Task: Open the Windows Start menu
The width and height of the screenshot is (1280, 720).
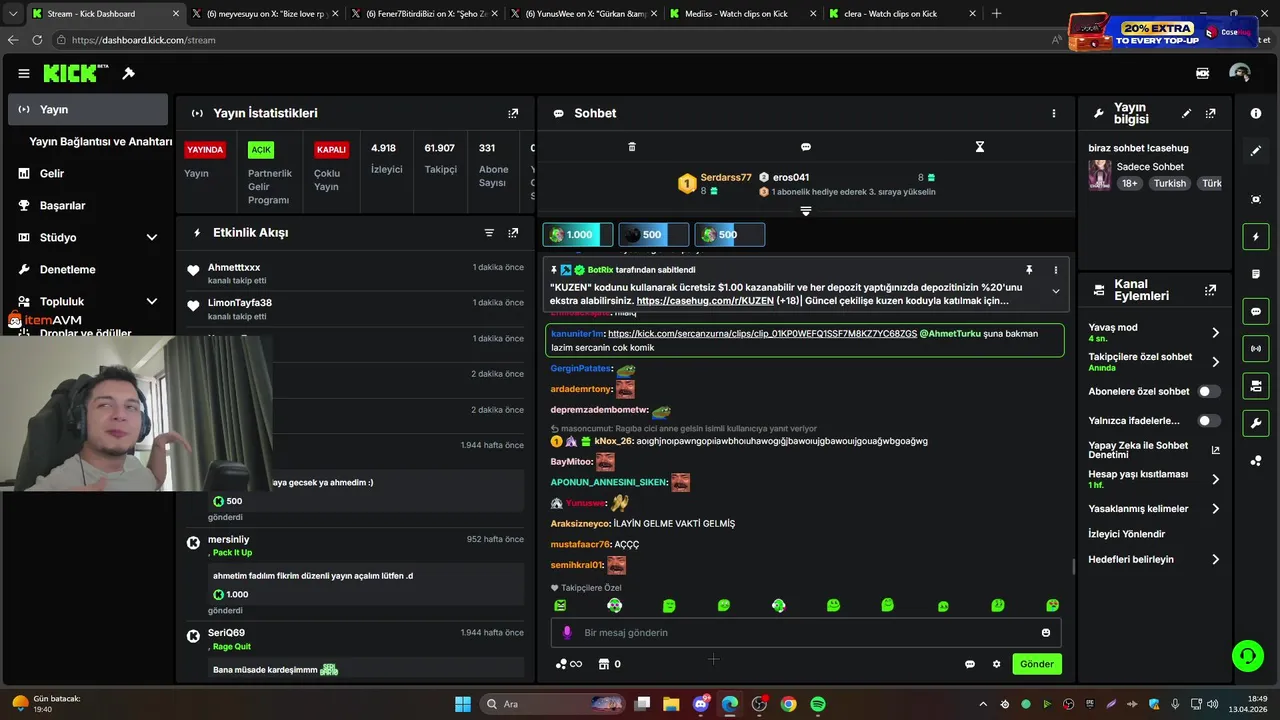Action: (463, 704)
